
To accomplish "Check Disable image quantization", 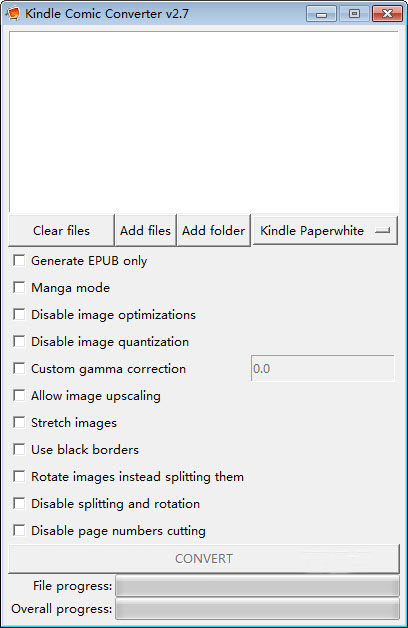I will pyautogui.click(x=19, y=341).
